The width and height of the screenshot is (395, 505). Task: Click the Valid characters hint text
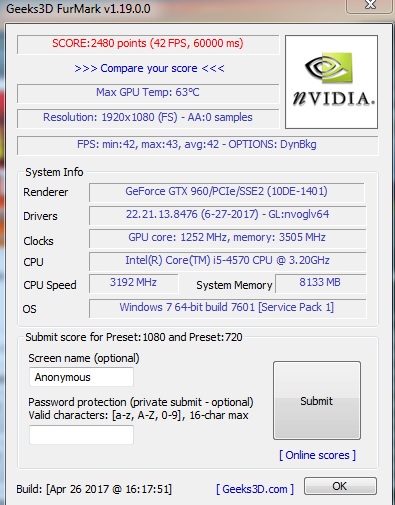[138, 415]
